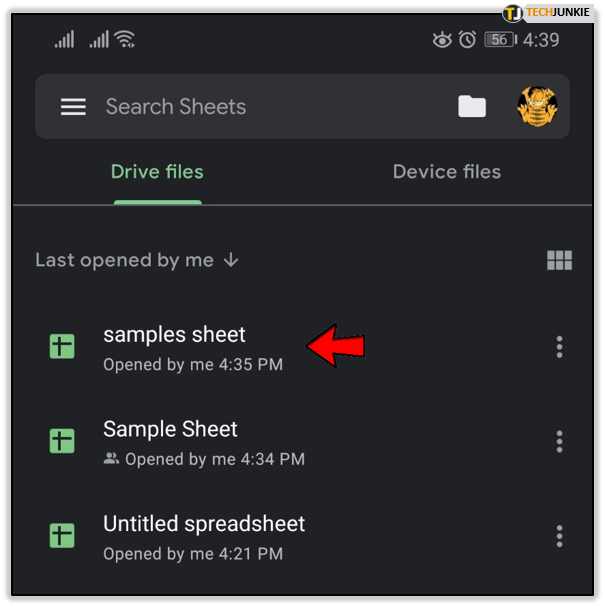Tap the folder icon to open a file

(472, 107)
